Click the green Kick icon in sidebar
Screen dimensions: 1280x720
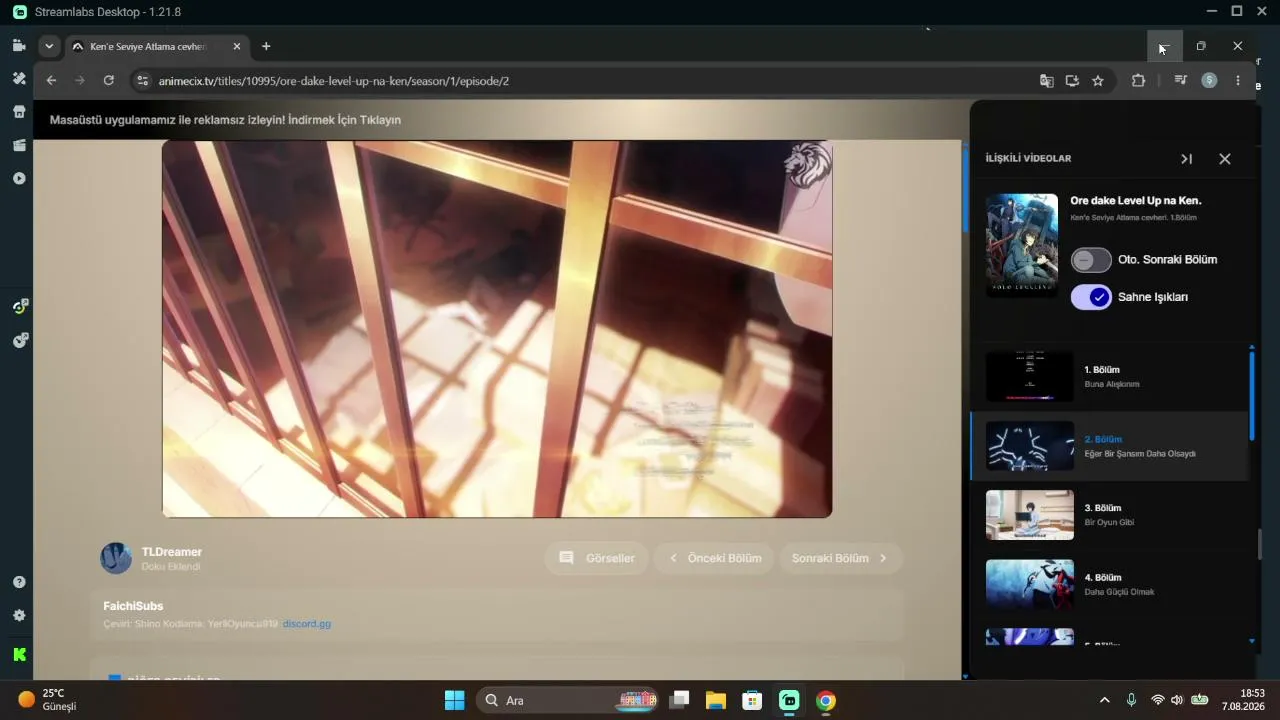(x=18, y=655)
